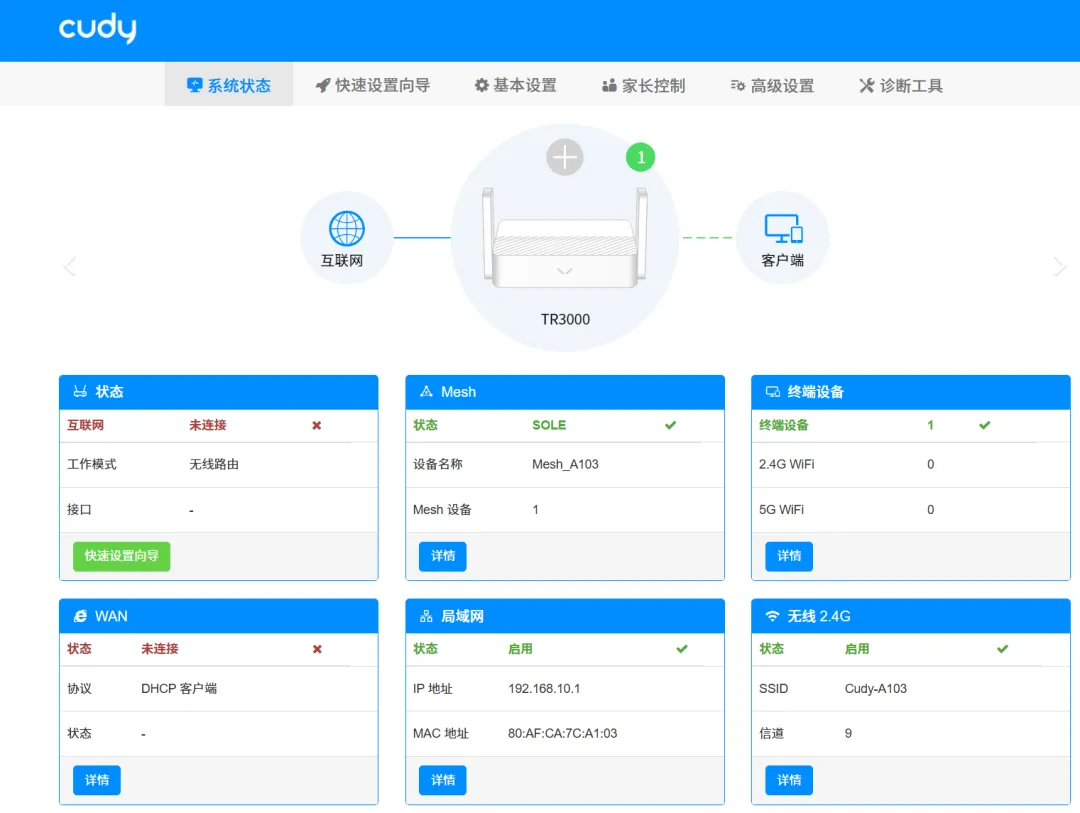Image resolution: width=1080 pixels, height=813 pixels.
Task: Click the gray plus add-device icon
Action: tap(565, 157)
